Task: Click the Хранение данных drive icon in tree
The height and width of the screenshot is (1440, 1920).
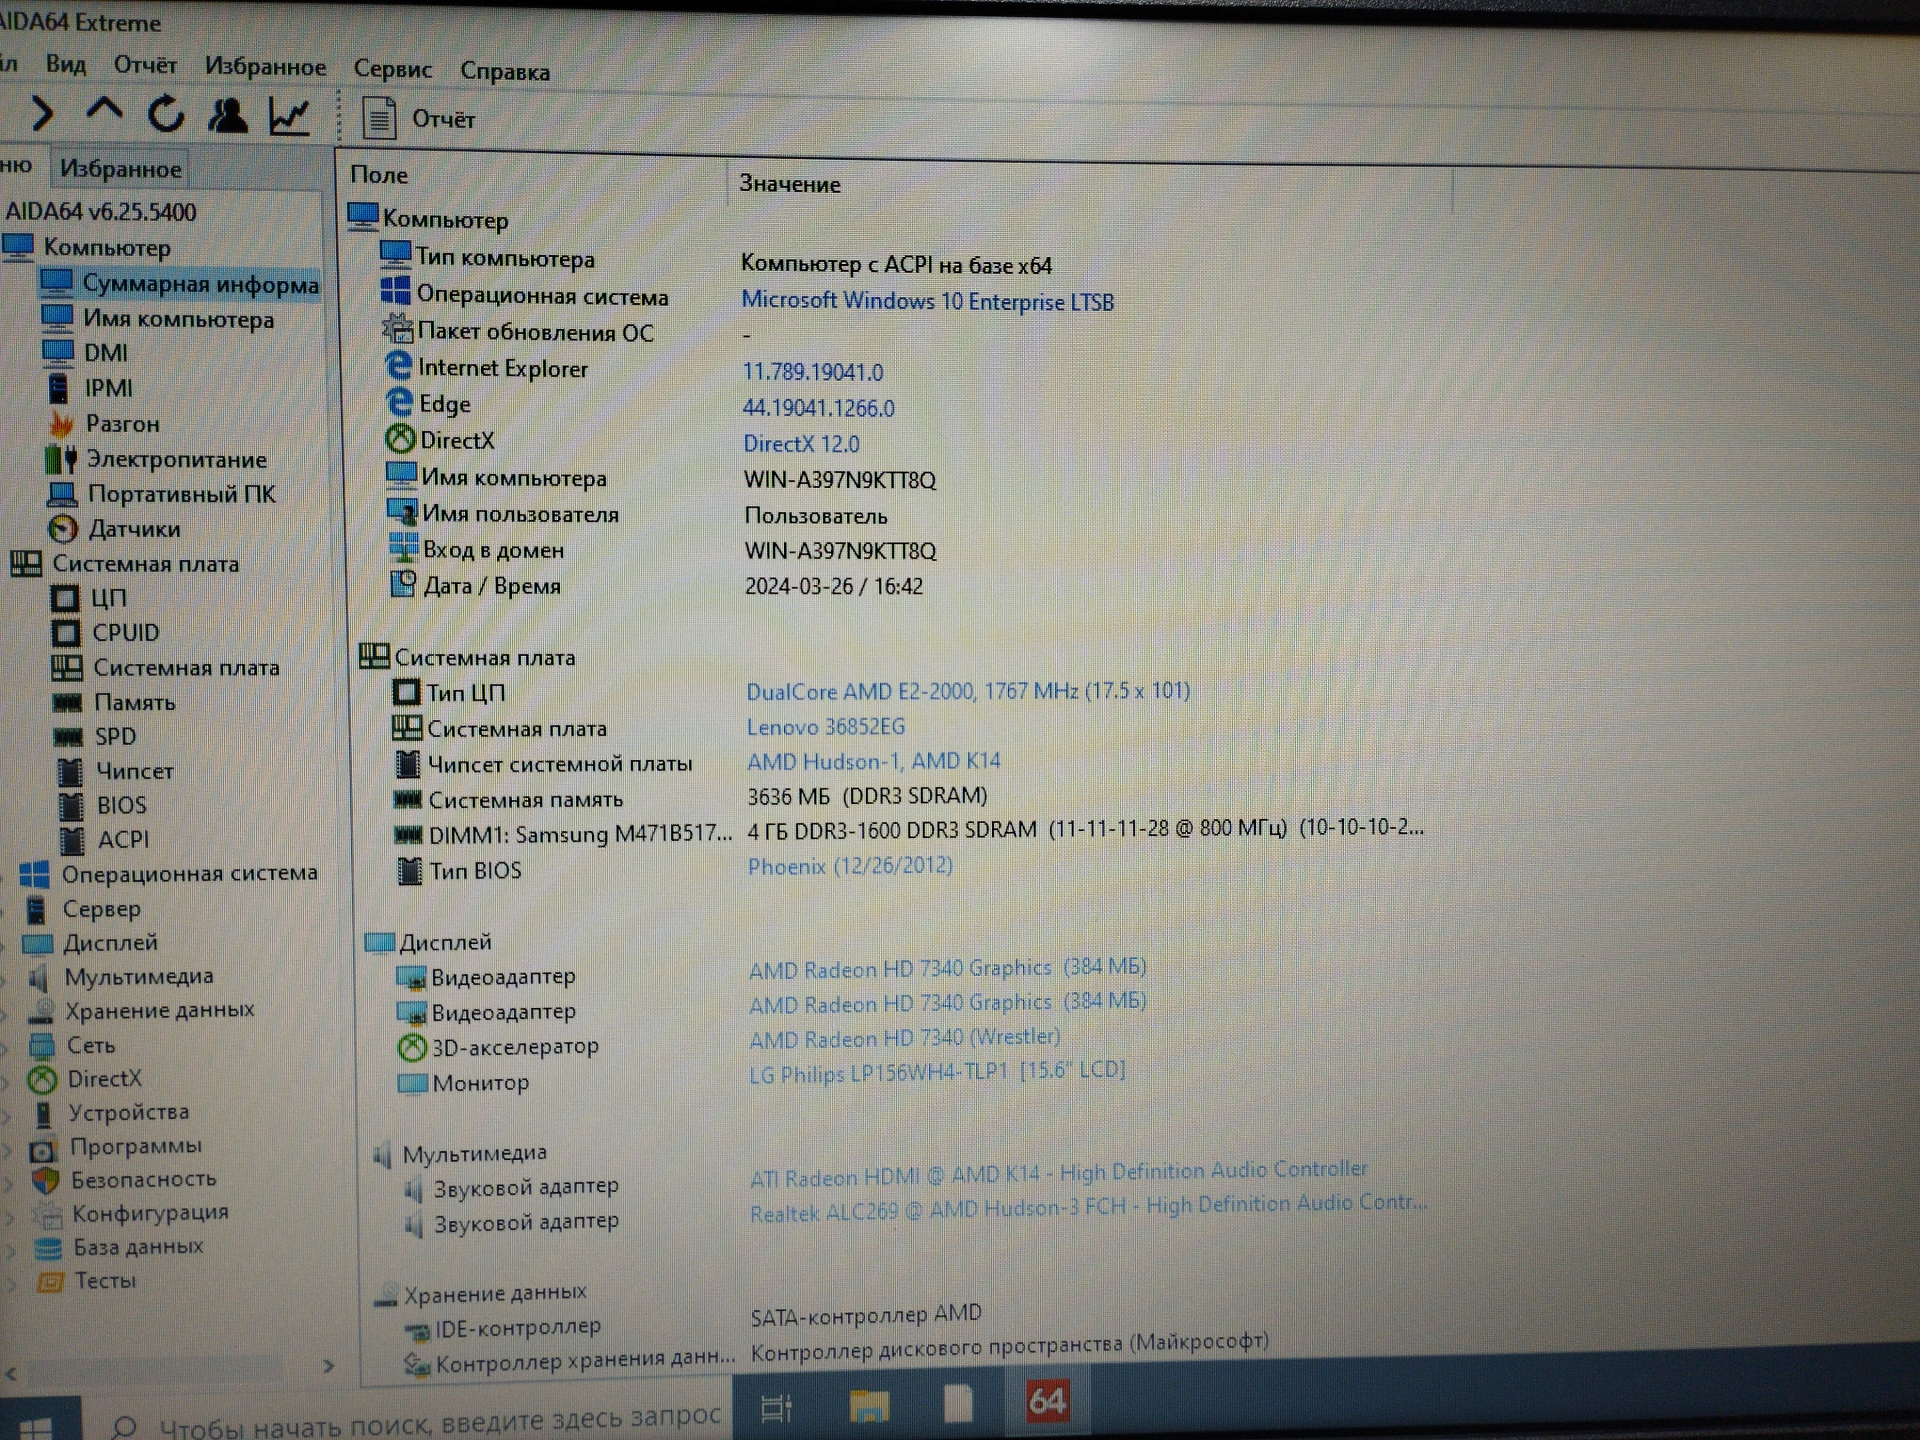Action: (x=41, y=1012)
